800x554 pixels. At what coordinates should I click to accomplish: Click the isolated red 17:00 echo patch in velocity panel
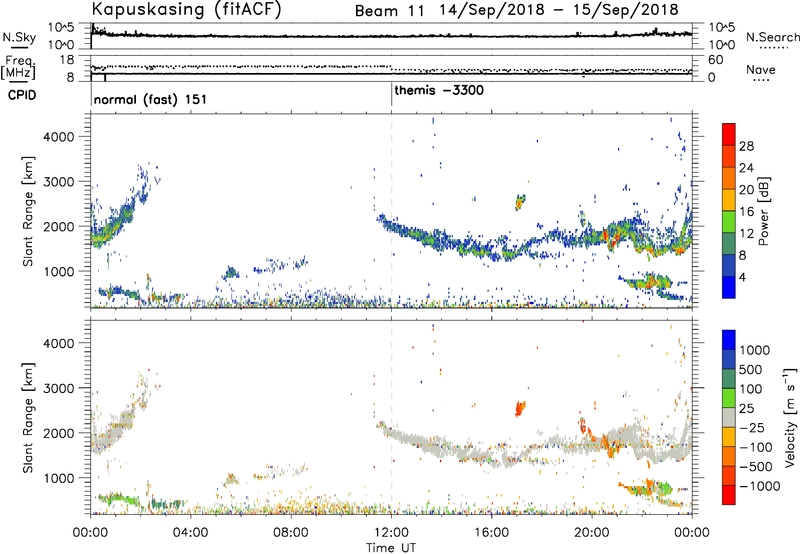click(520, 409)
